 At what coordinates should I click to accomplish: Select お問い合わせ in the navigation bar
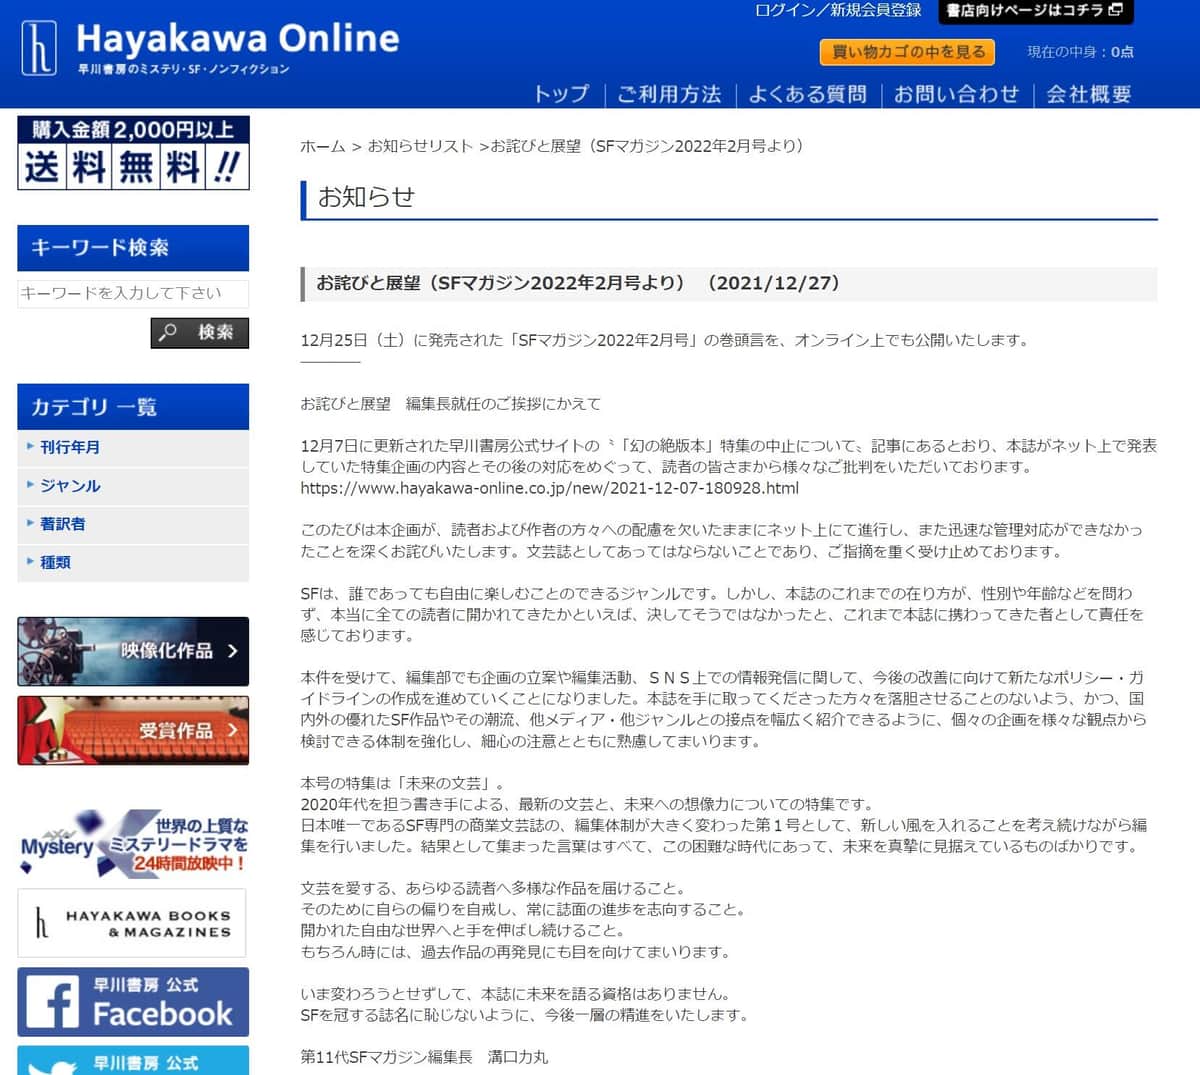pos(956,94)
